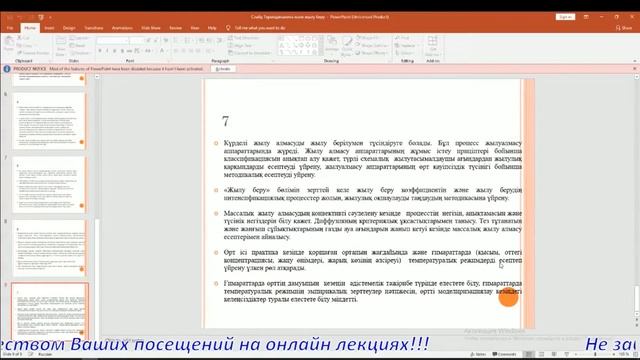
Task: Toggle underline formatting
Action: click(x=115, y=51)
